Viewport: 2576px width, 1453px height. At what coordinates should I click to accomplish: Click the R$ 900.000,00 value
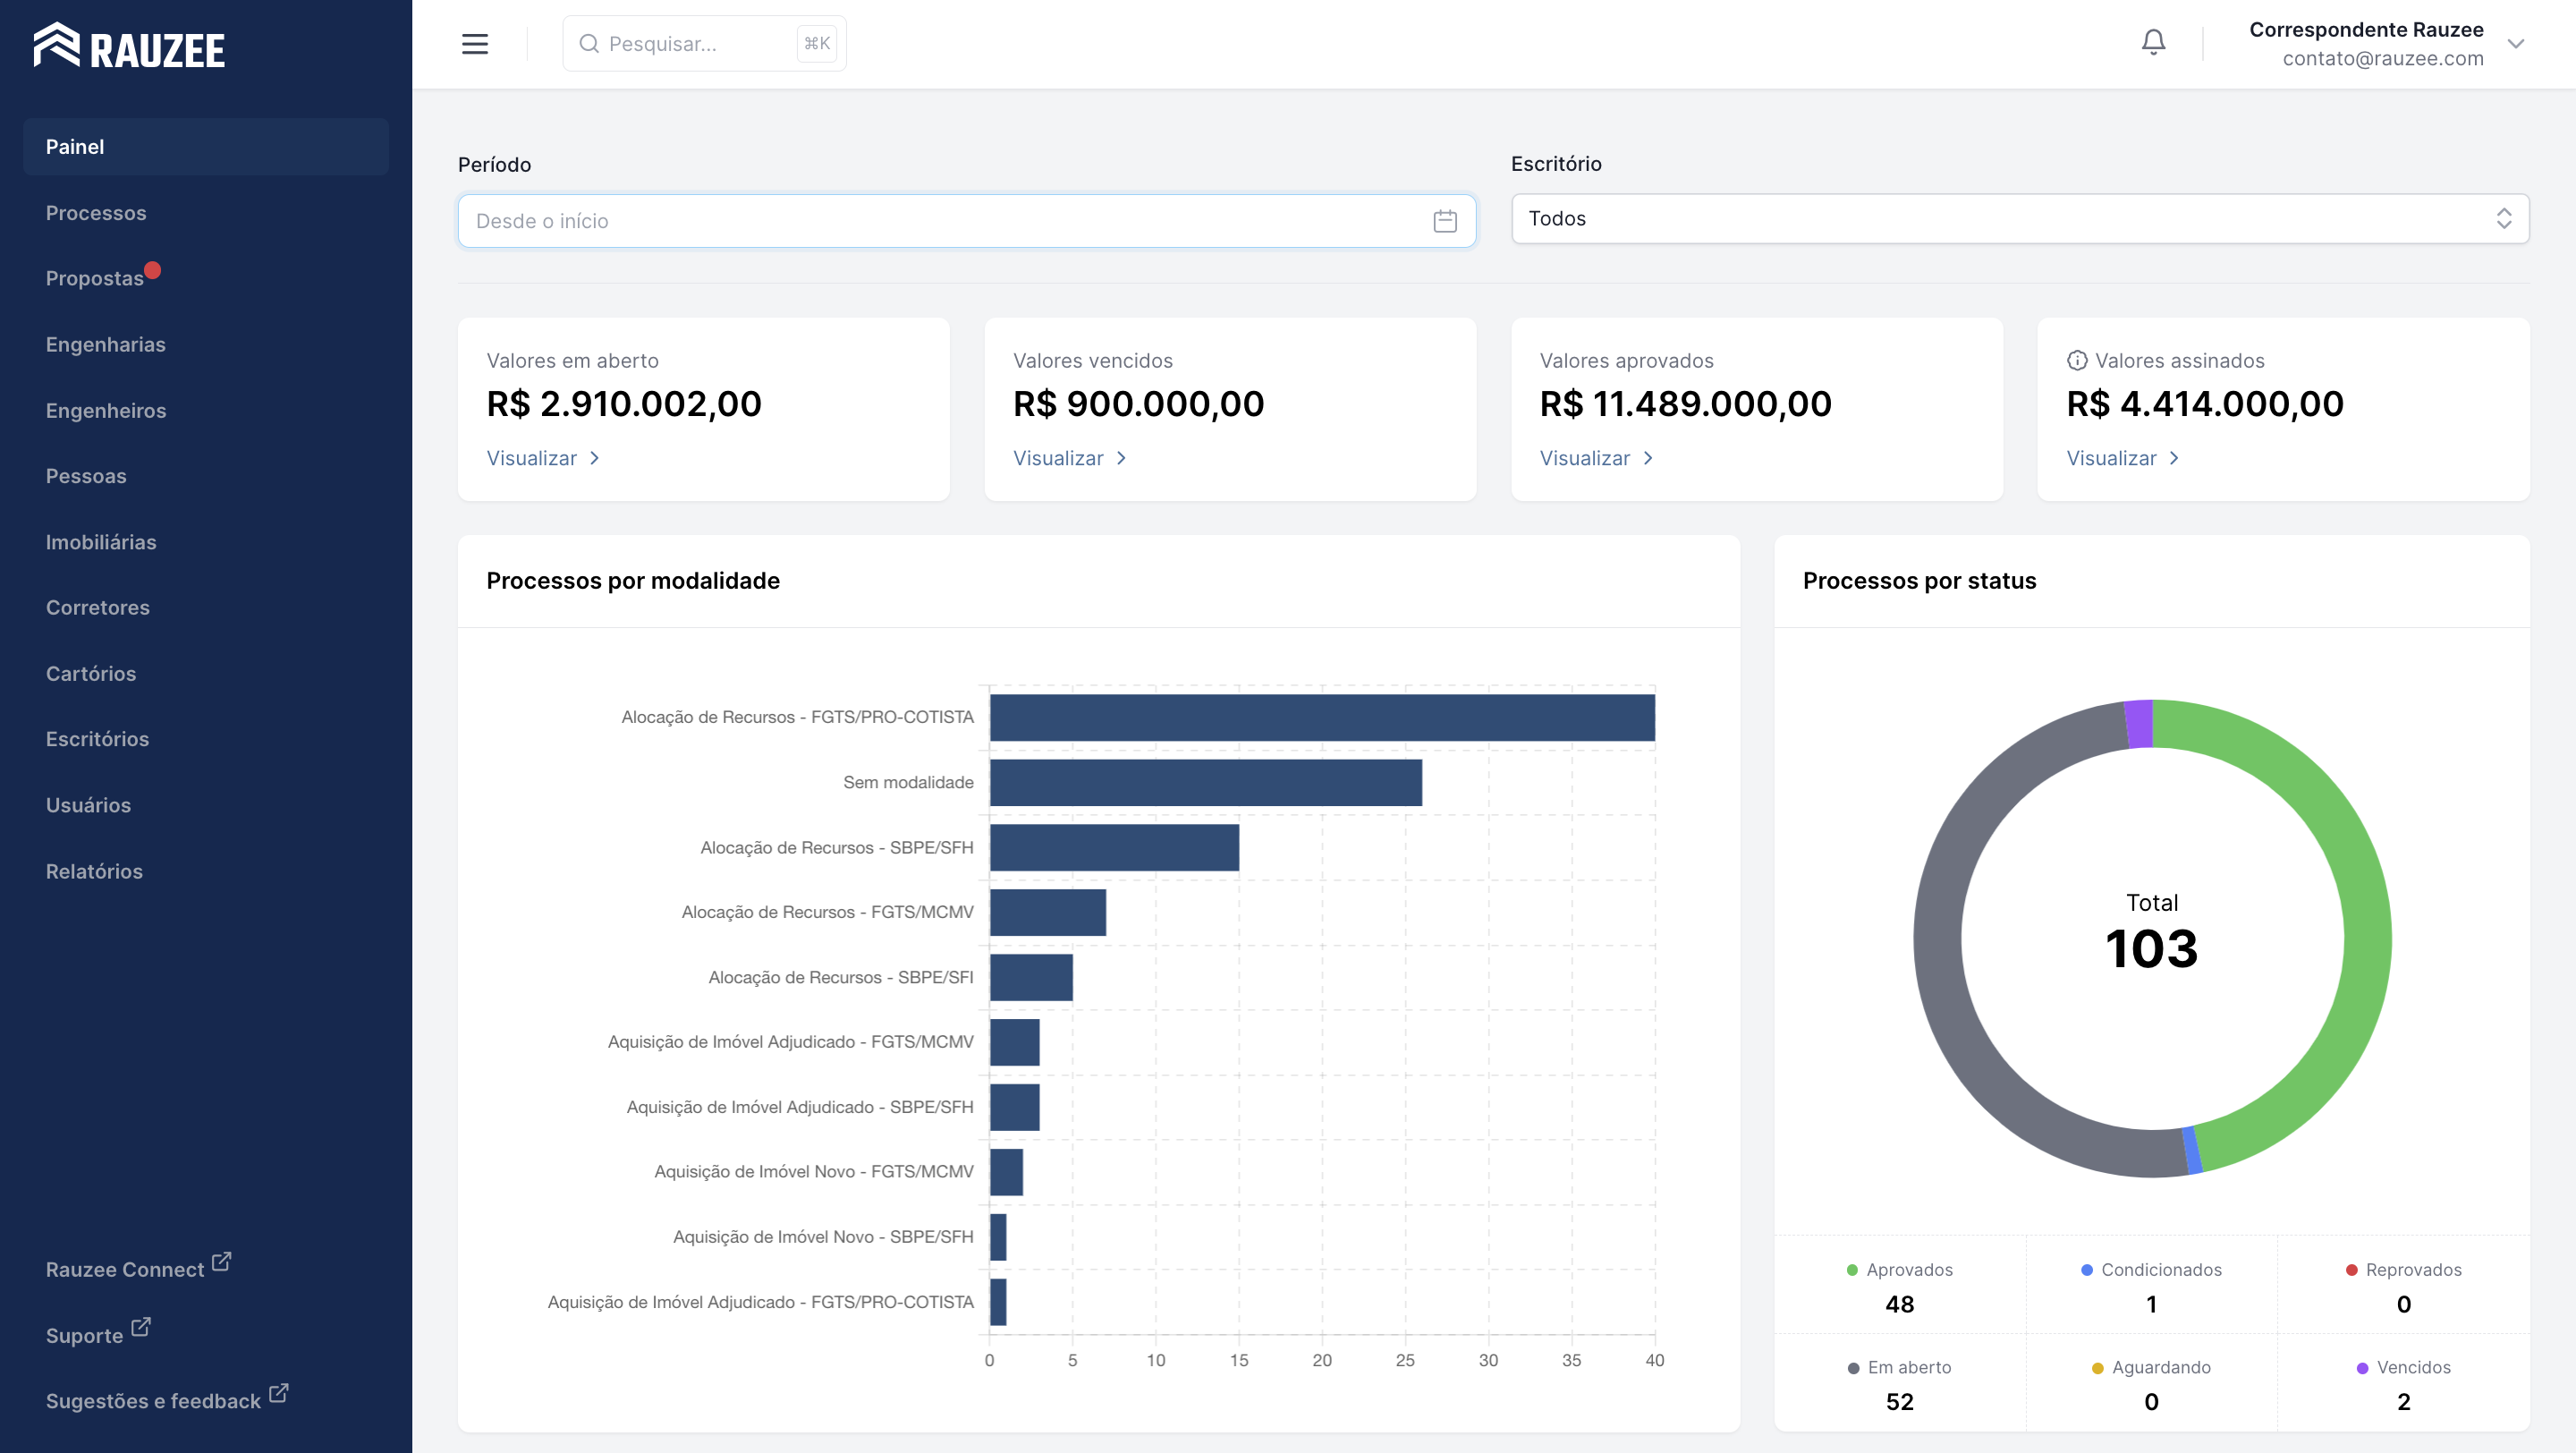(x=1139, y=404)
